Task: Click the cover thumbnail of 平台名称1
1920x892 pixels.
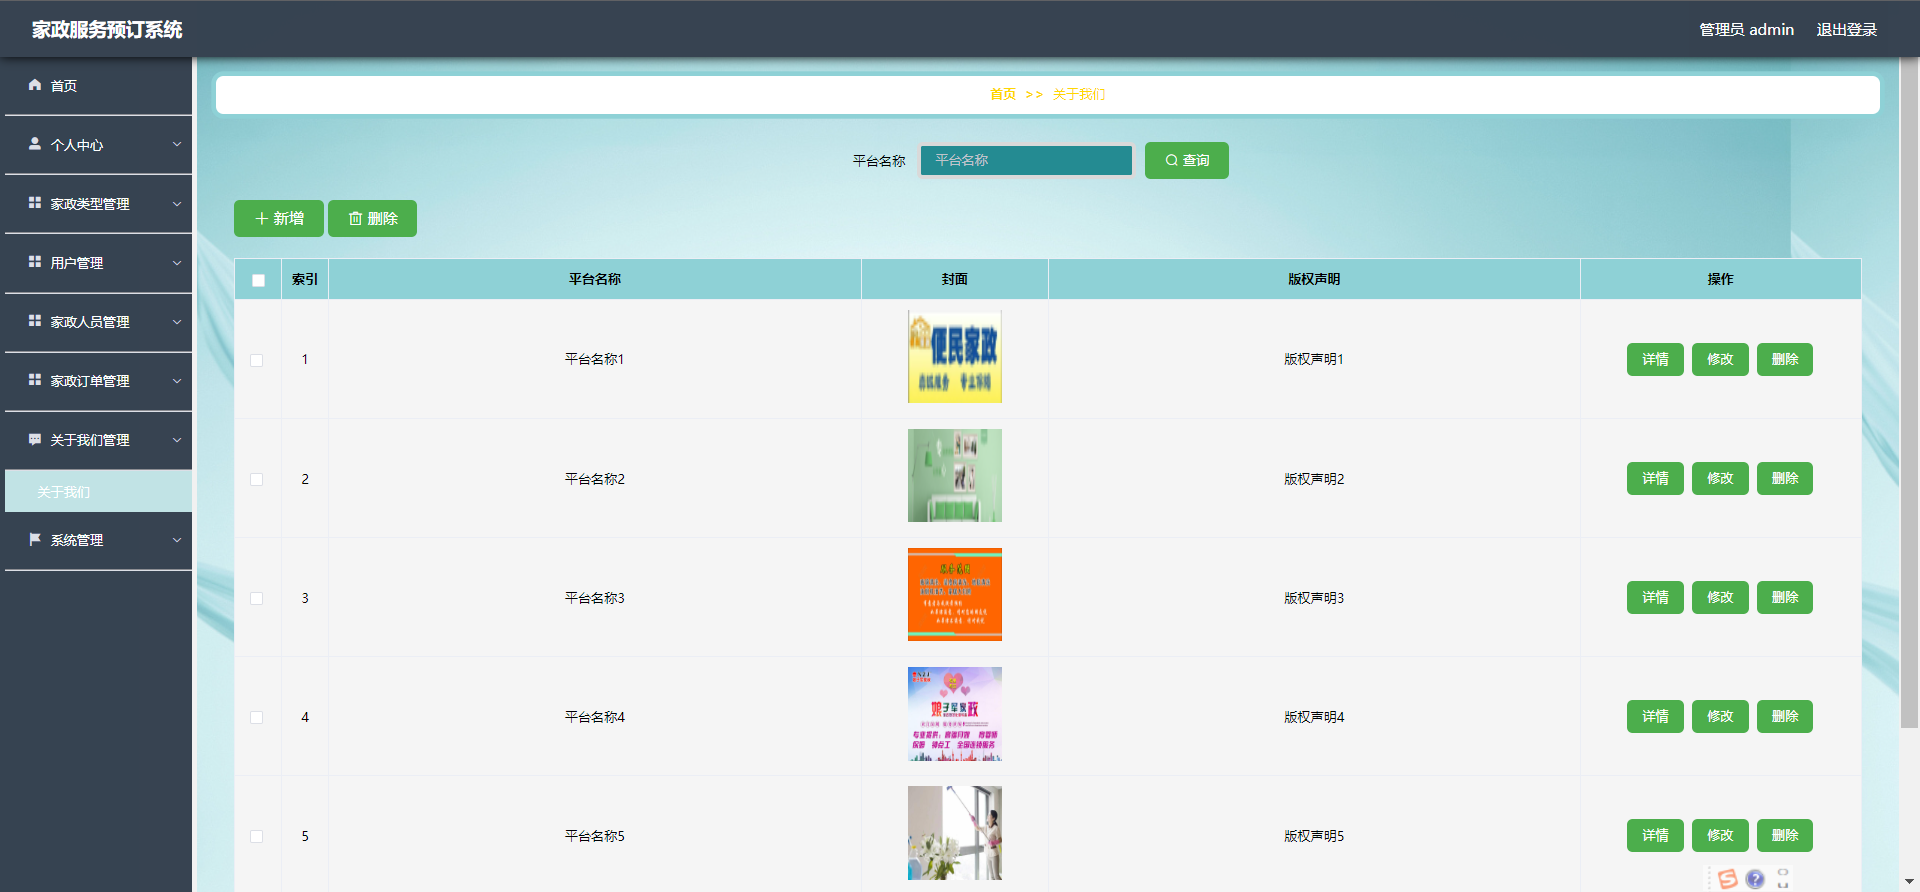Action: (955, 357)
